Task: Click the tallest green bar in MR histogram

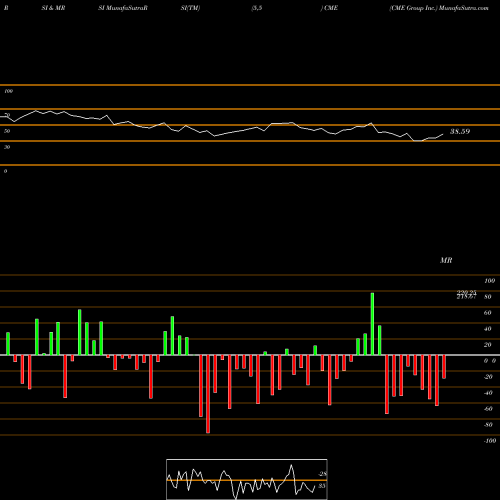Action: (372, 324)
